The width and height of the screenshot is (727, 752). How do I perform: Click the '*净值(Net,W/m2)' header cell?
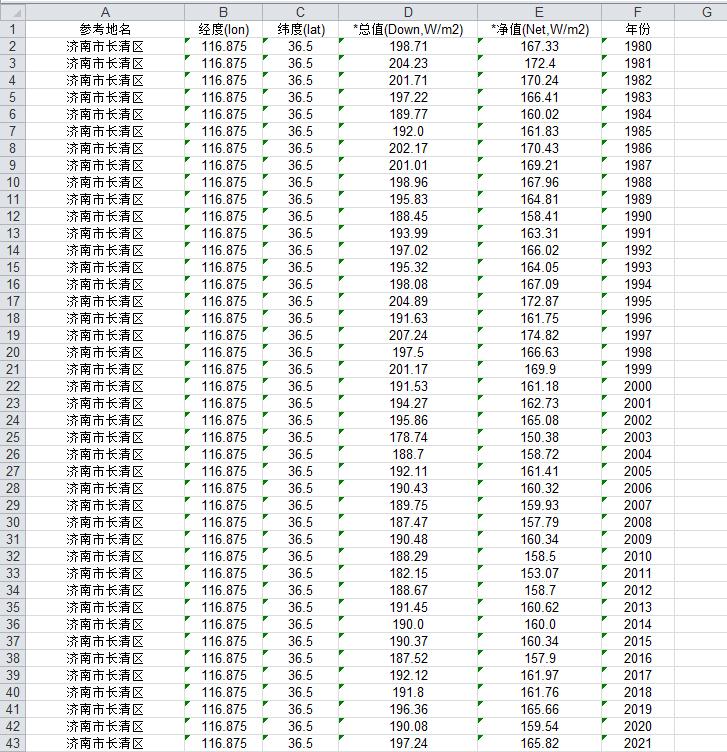(x=539, y=29)
